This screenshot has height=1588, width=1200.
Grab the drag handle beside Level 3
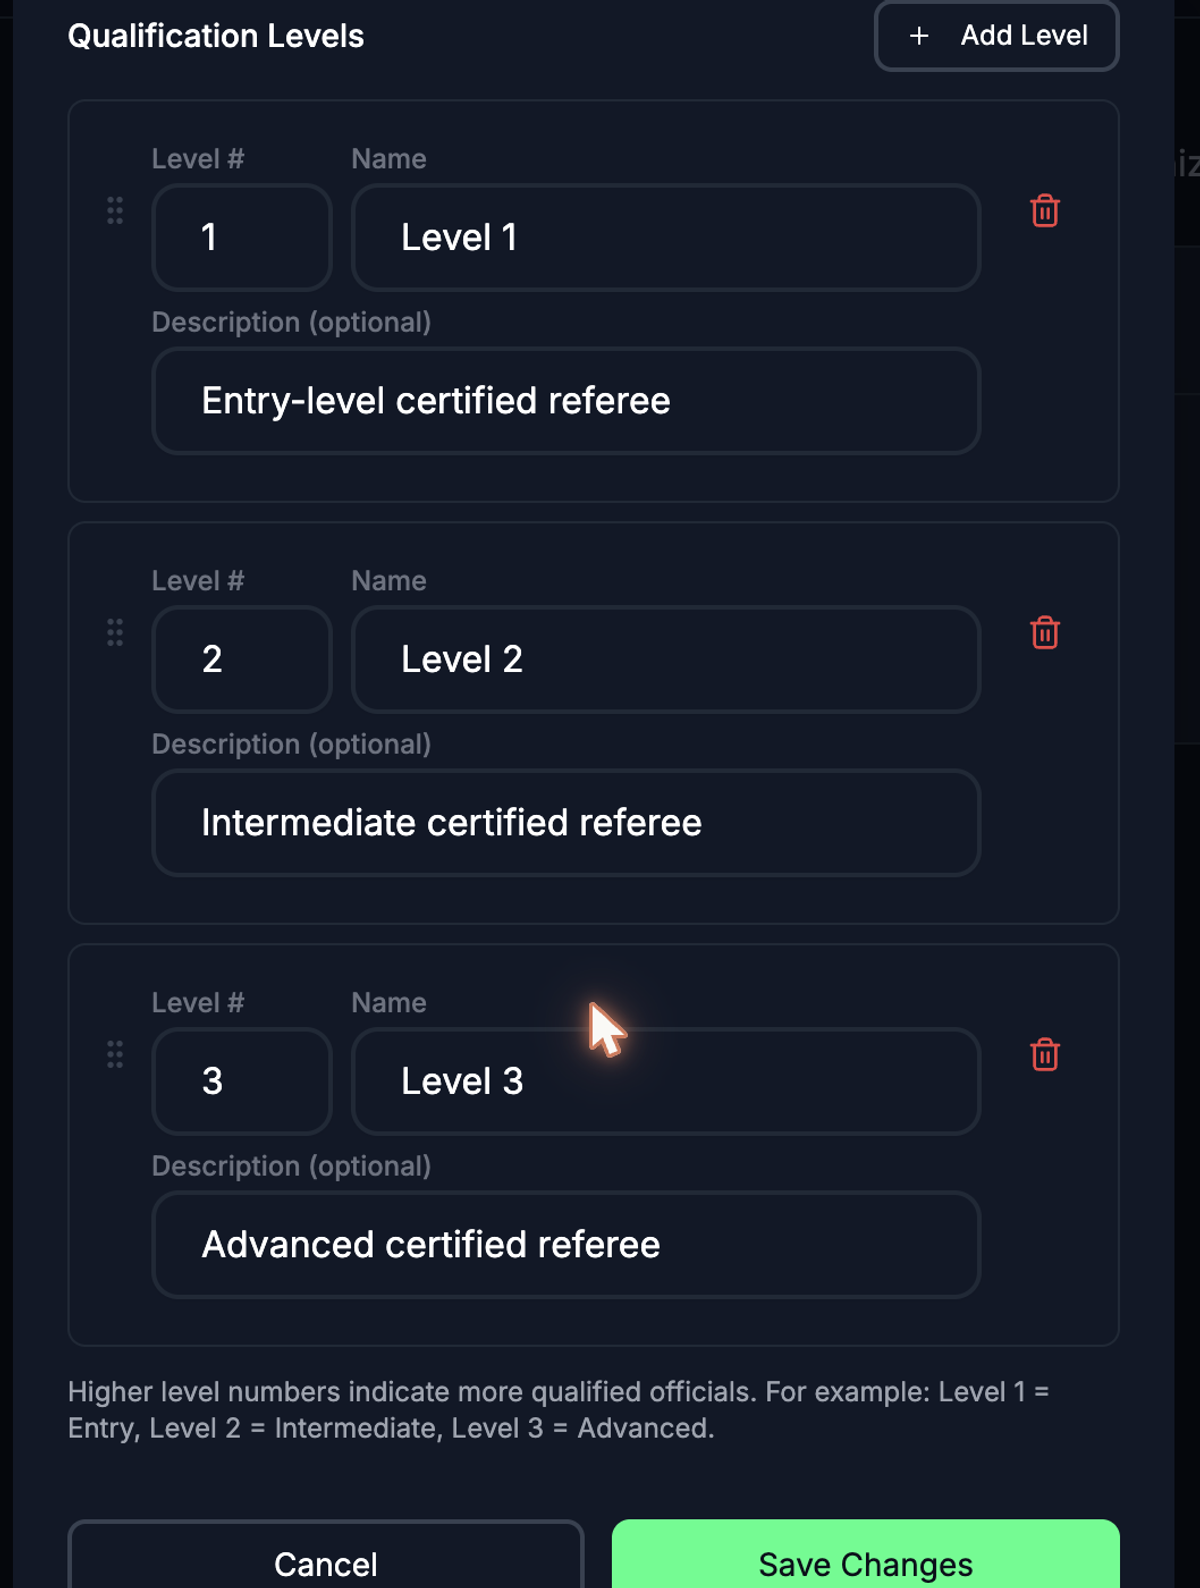coord(115,1054)
